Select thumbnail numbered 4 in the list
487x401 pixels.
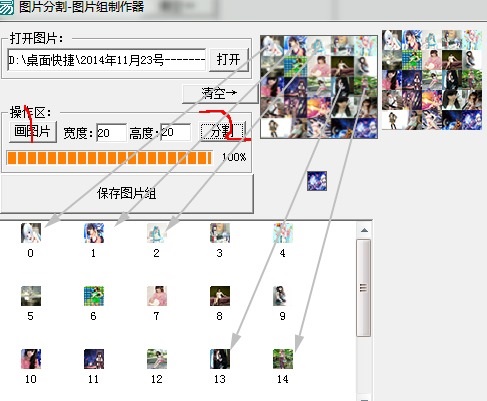point(283,233)
